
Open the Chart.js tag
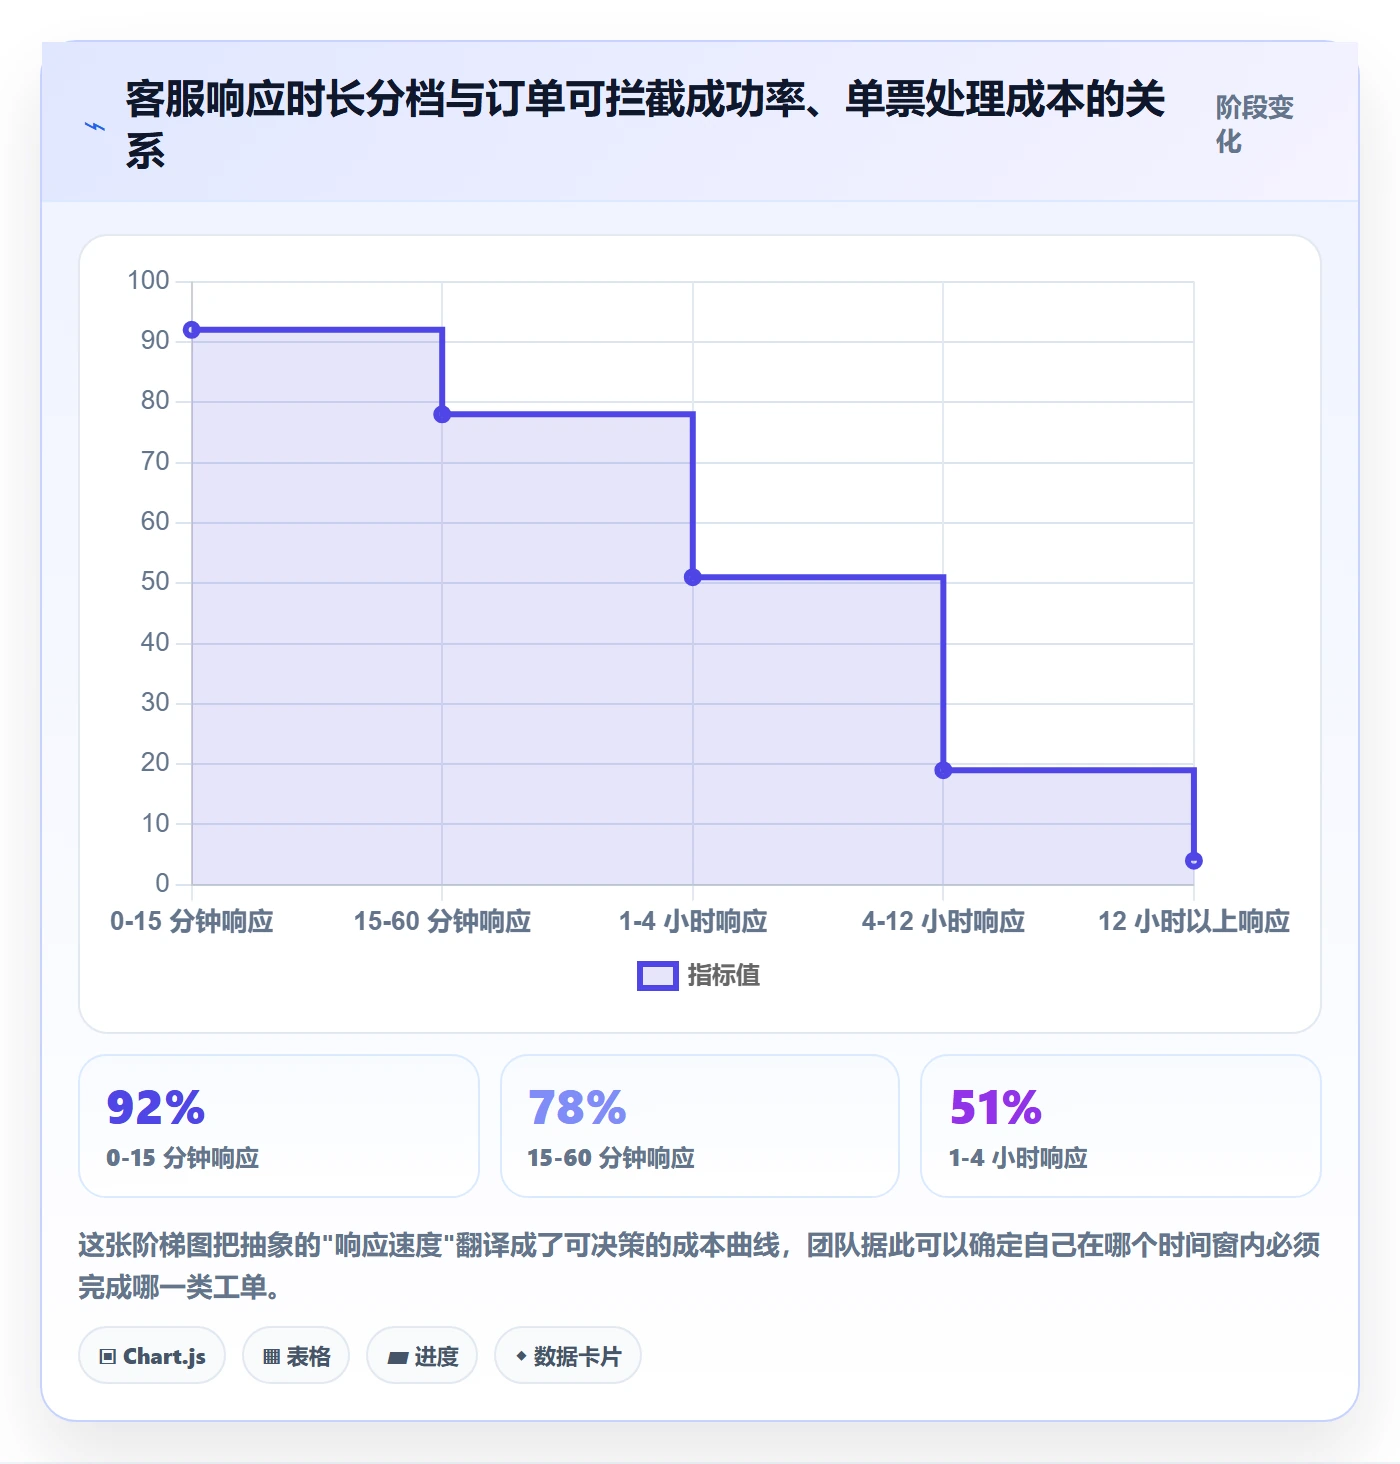tap(152, 1356)
